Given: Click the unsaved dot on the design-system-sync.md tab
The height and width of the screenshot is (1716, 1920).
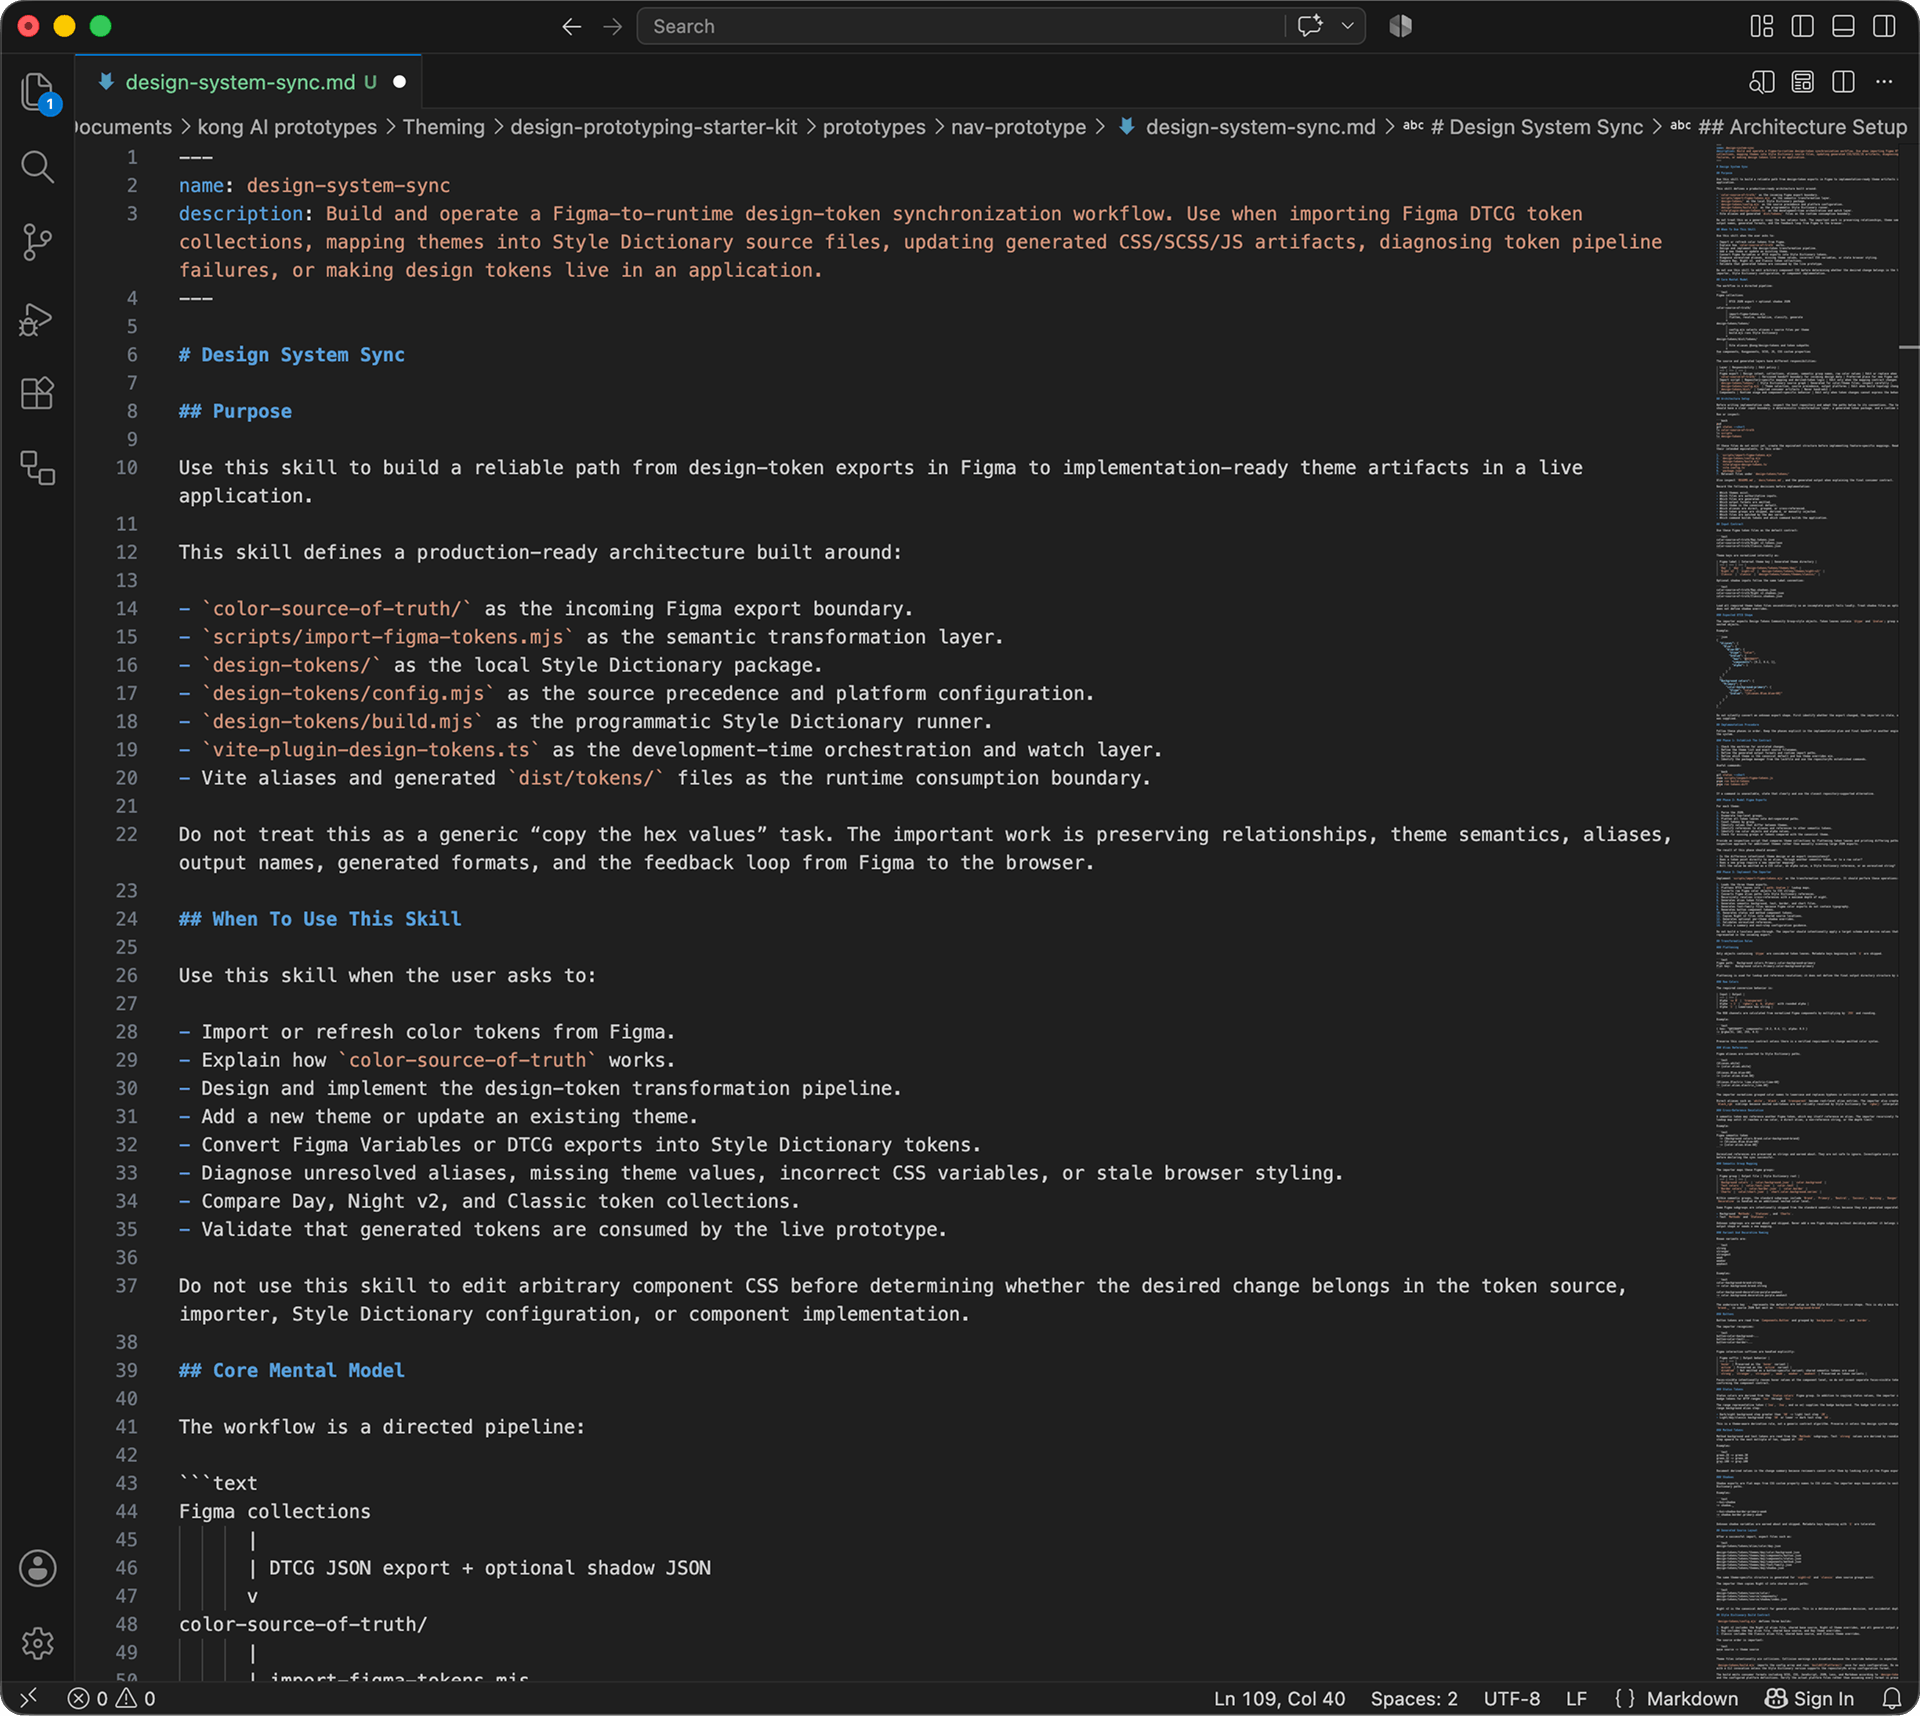Looking at the screenshot, I should coord(400,82).
